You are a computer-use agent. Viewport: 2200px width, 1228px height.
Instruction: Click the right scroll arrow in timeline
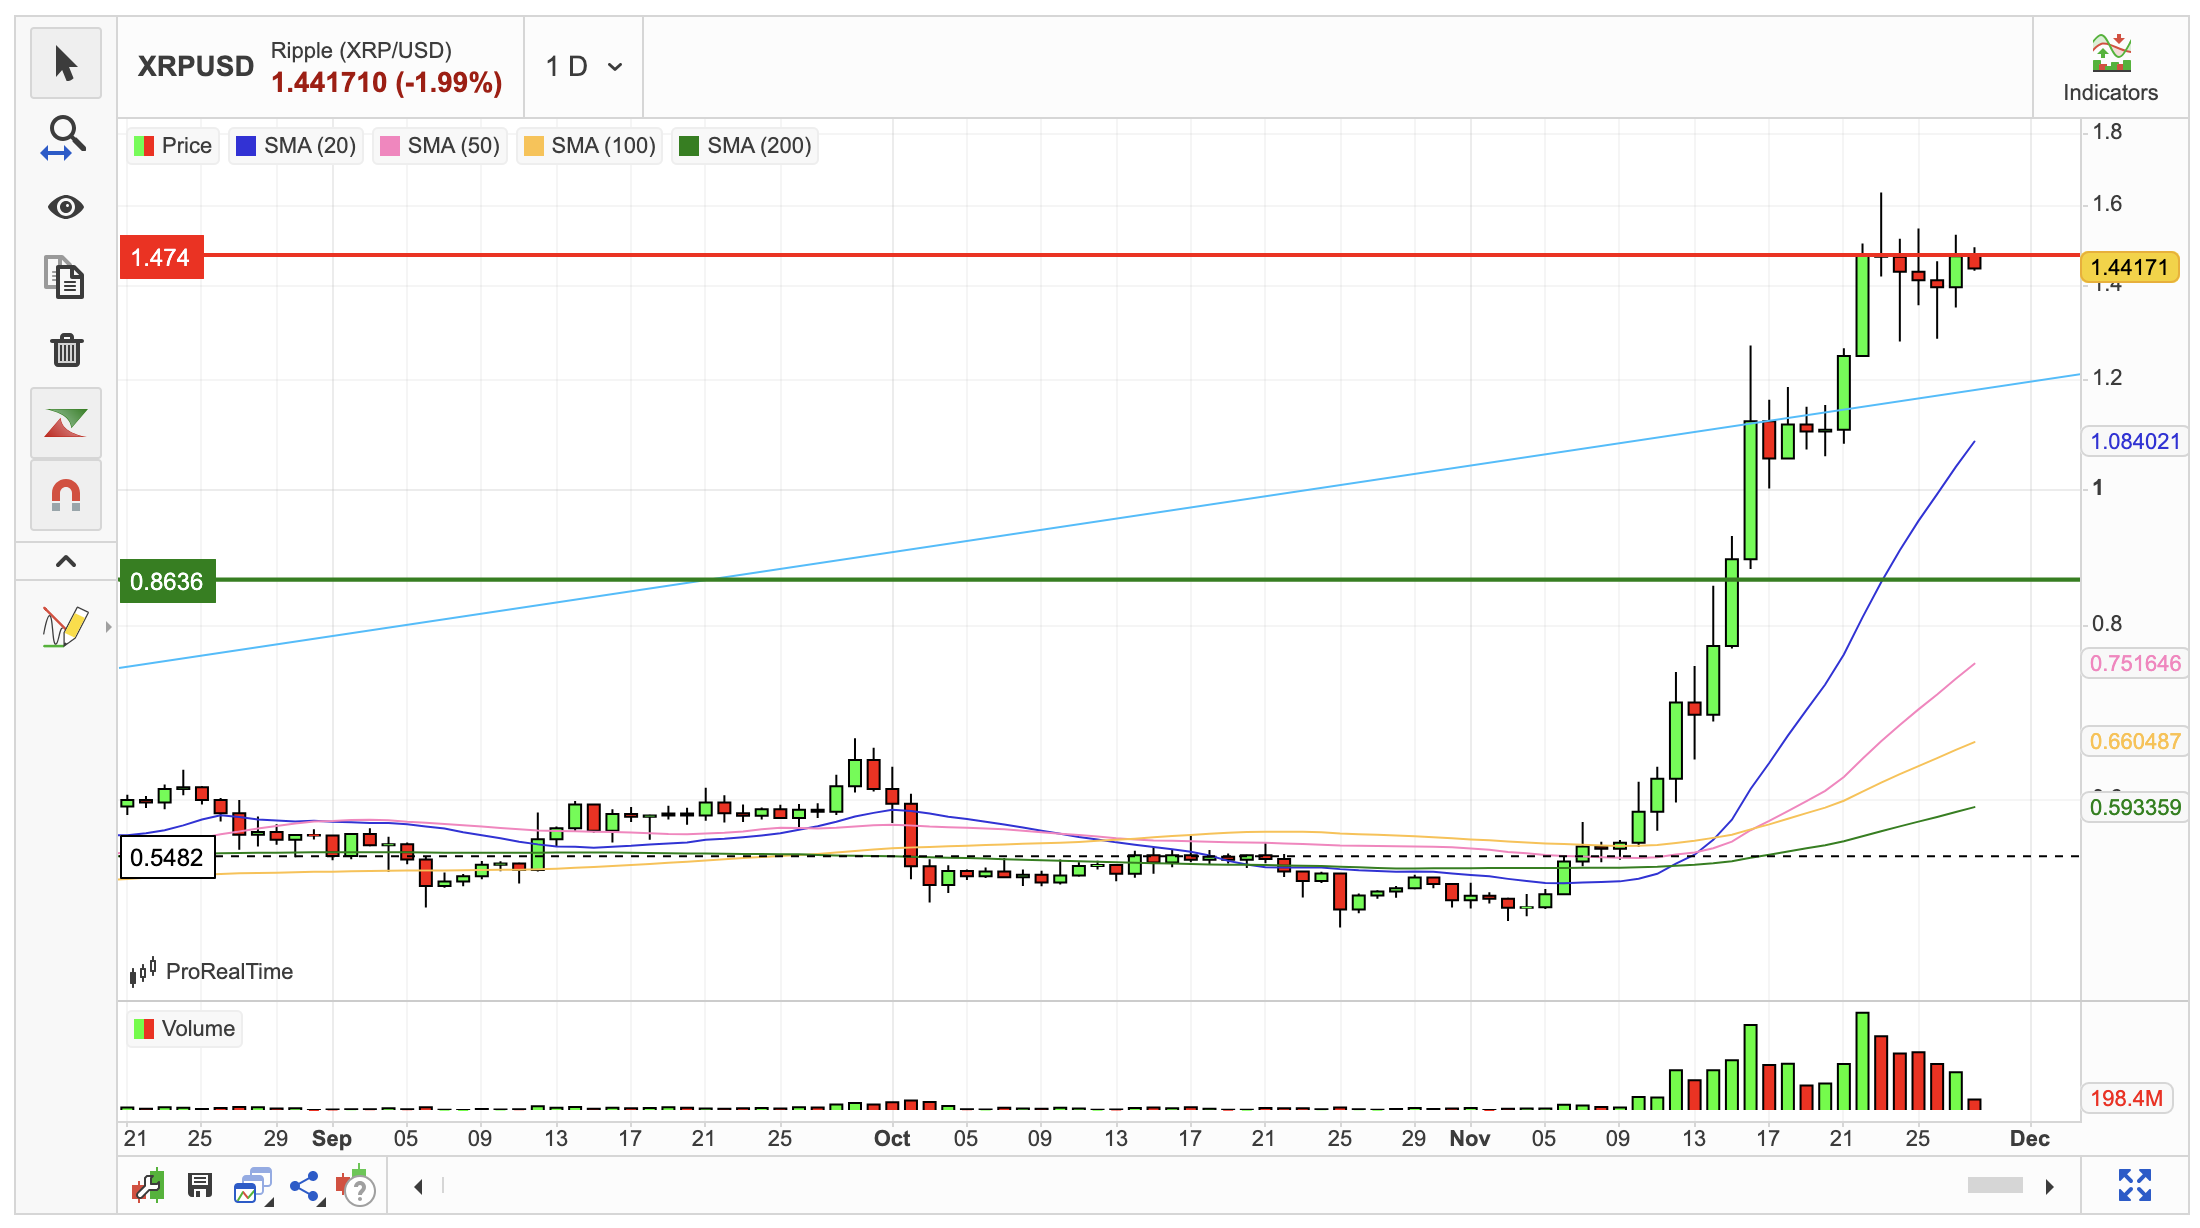pyautogui.click(x=2049, y=1186)
